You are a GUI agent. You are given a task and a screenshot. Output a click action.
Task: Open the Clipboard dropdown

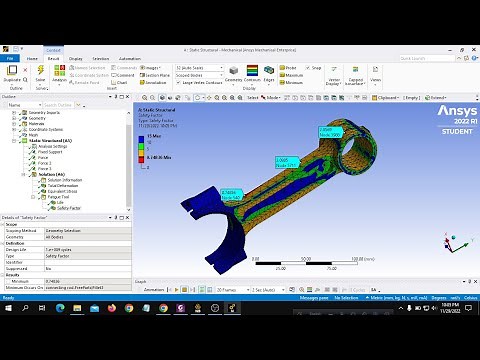tap(386, 98)
